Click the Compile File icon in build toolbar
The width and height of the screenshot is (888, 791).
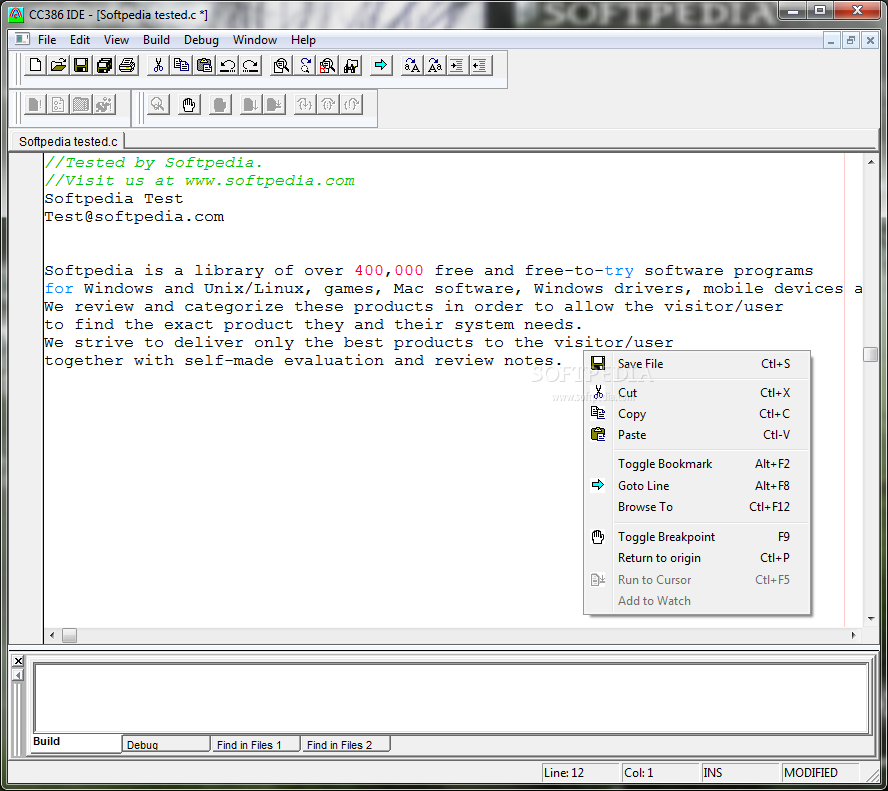point(35,105)
